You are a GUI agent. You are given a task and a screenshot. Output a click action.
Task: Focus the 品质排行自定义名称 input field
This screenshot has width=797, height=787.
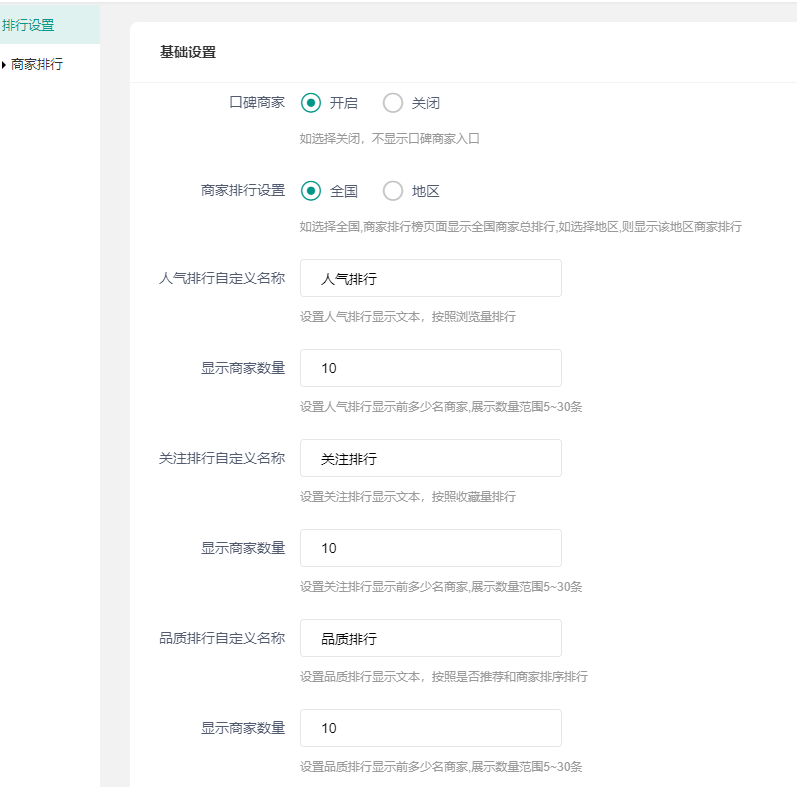coord(431,638)
